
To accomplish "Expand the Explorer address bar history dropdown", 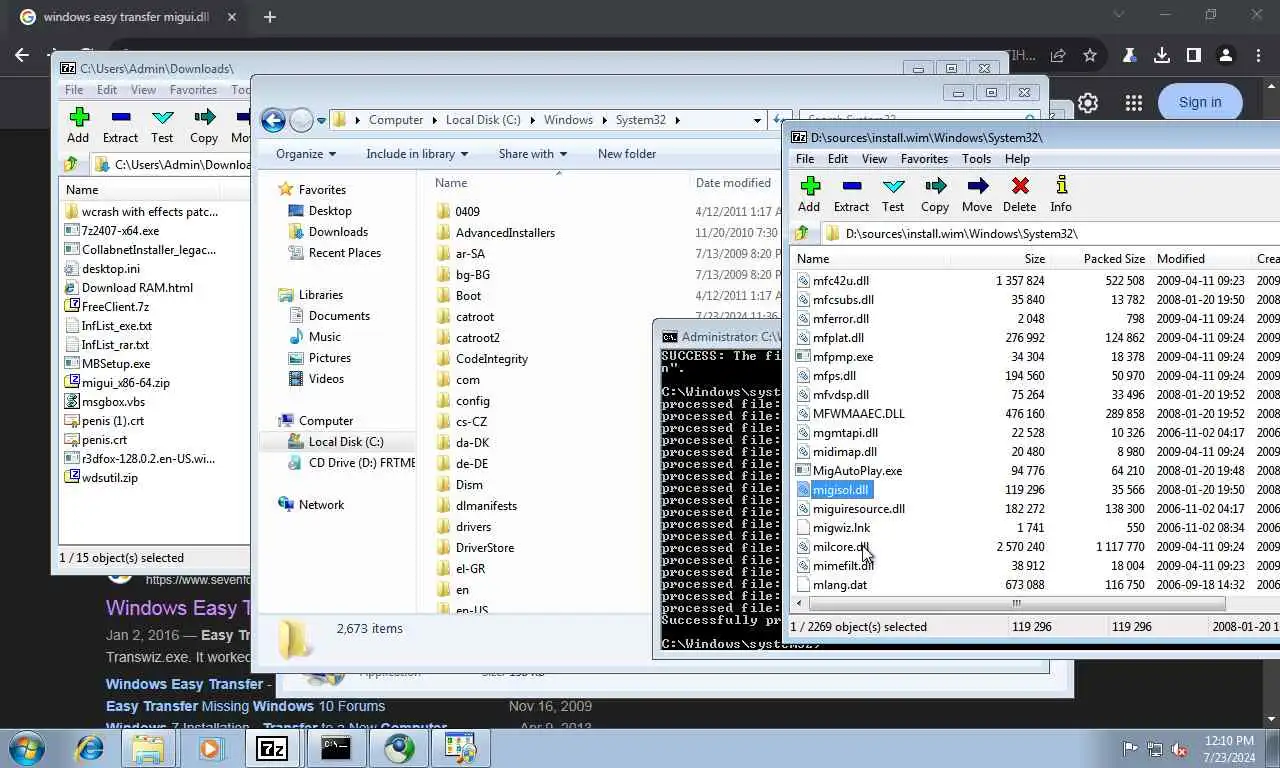I will coord(757,120).
